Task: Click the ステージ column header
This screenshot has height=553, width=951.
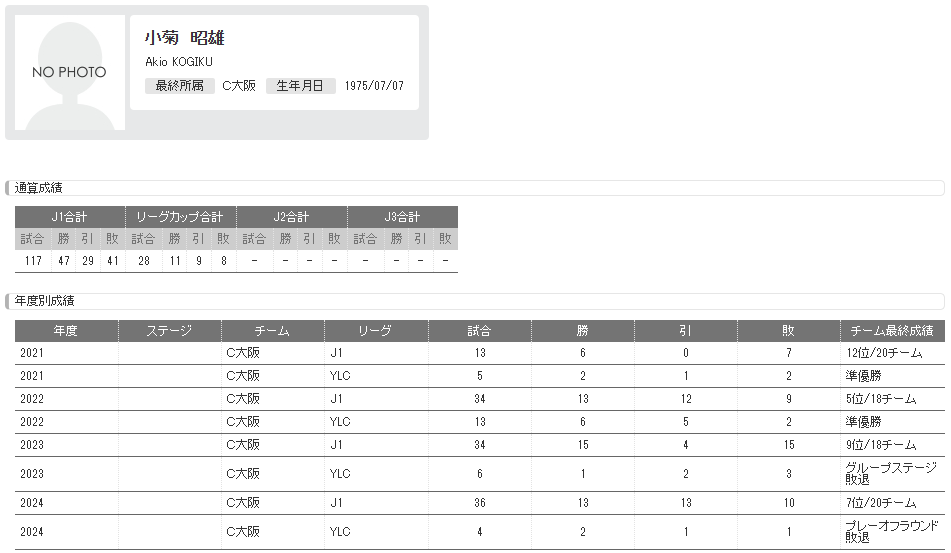Action: 170,331
